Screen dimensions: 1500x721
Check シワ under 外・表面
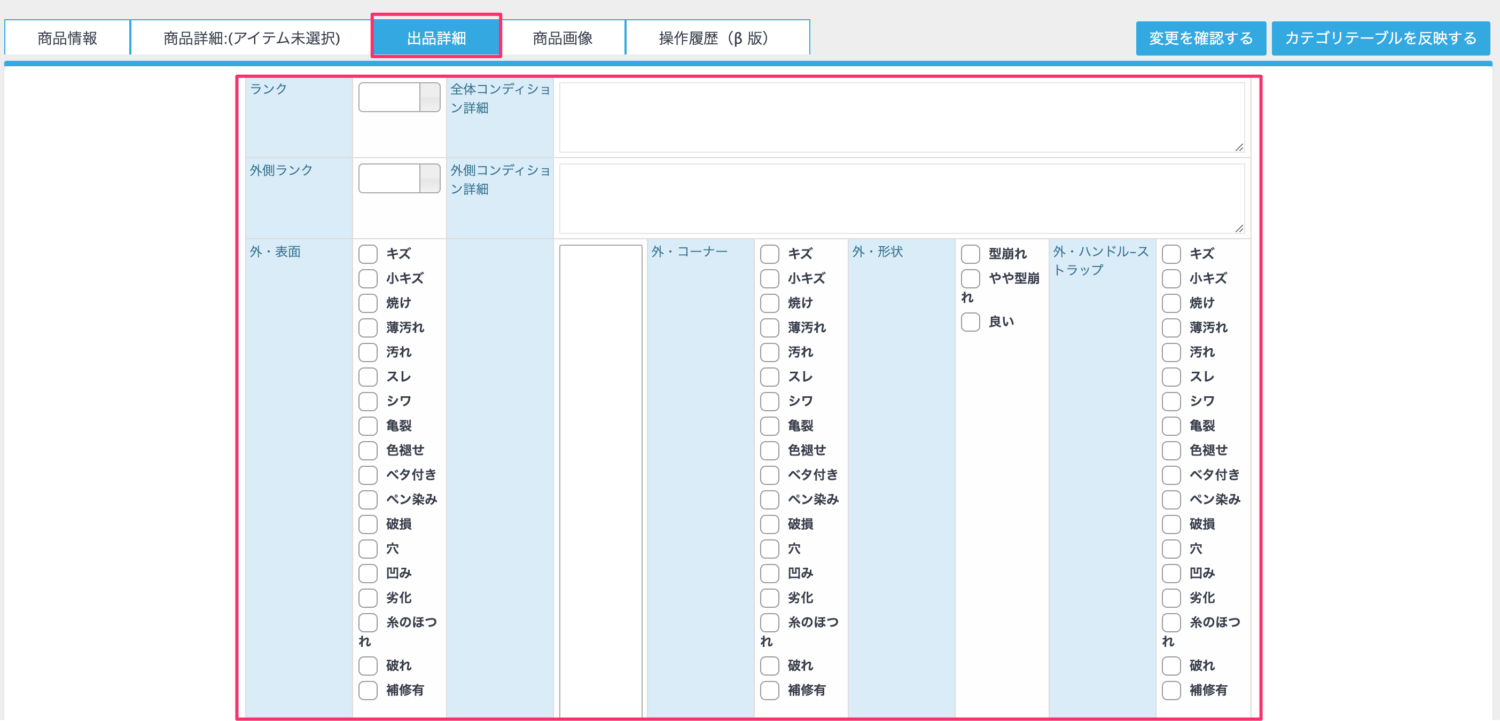click(x=368, y=401)
